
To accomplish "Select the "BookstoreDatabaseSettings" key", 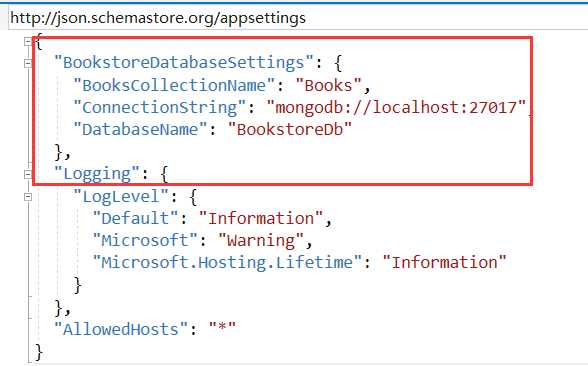I will coord(184,62).
